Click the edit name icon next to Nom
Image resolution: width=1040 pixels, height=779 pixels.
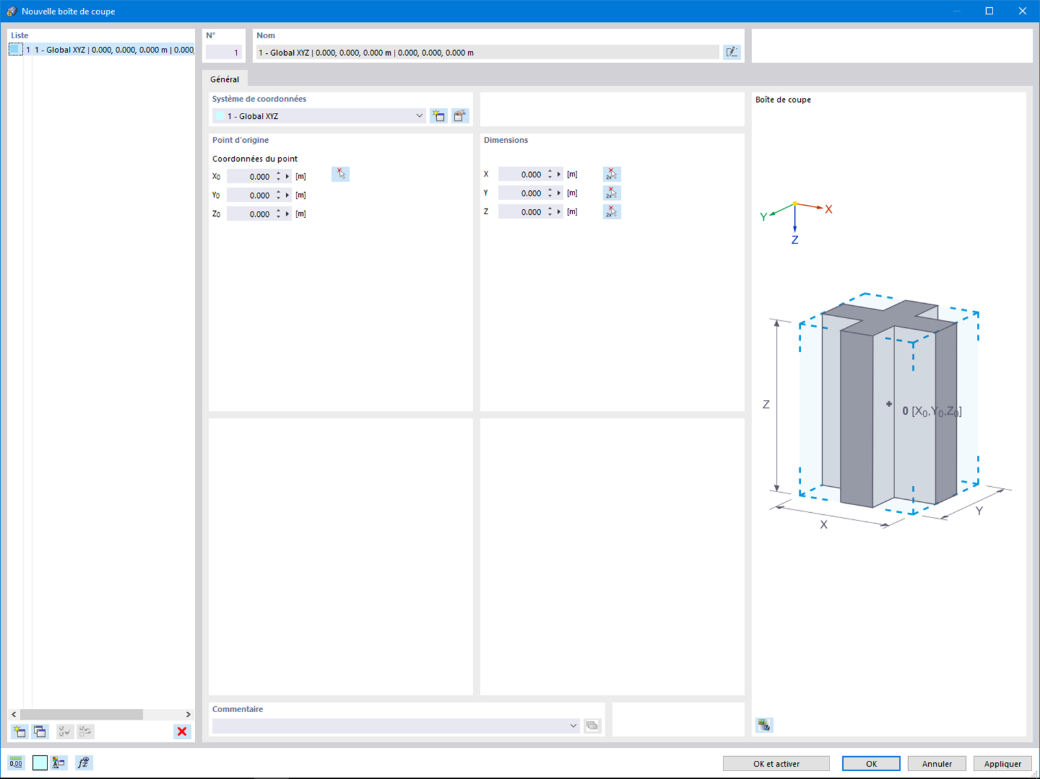pos(732,52)
